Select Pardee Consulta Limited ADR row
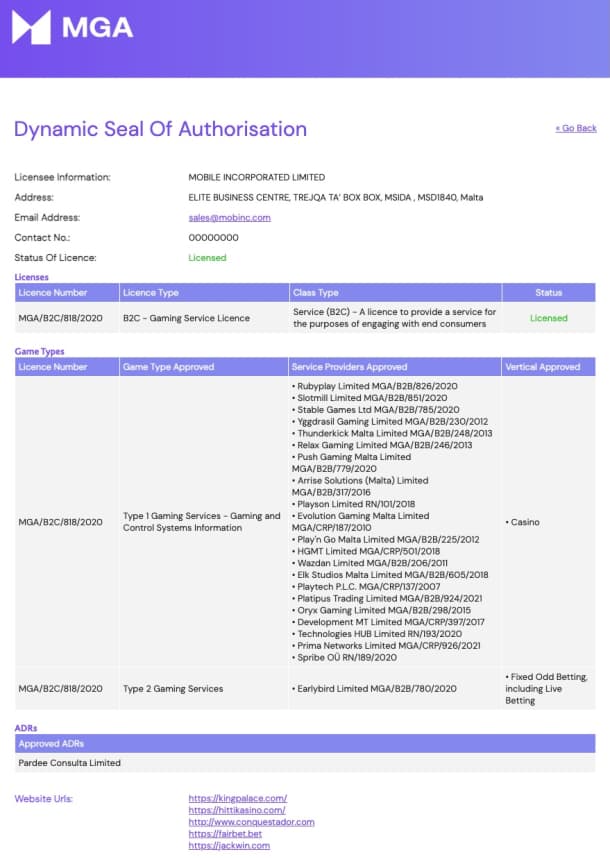The height and width of the screenshot is (859, 610). pos(305,763)
